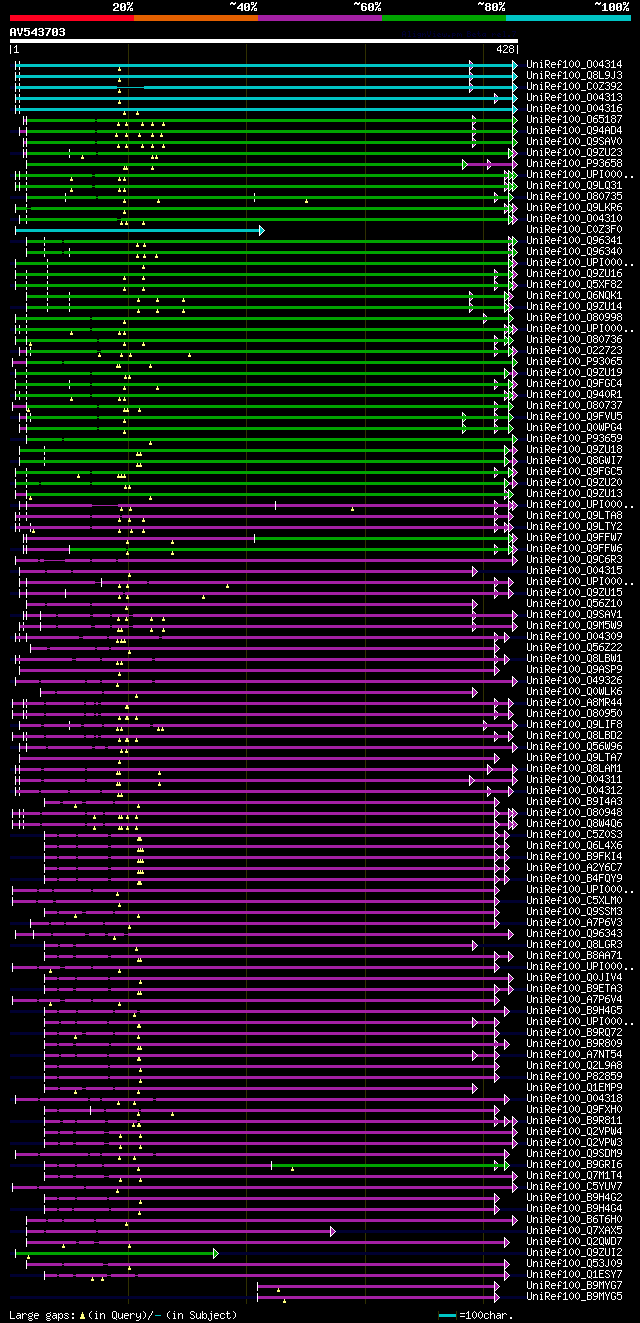This screenshot has width=640, height=1323.
Task: Select hit label UniRef100_P93658
Action: pos(575,164)
